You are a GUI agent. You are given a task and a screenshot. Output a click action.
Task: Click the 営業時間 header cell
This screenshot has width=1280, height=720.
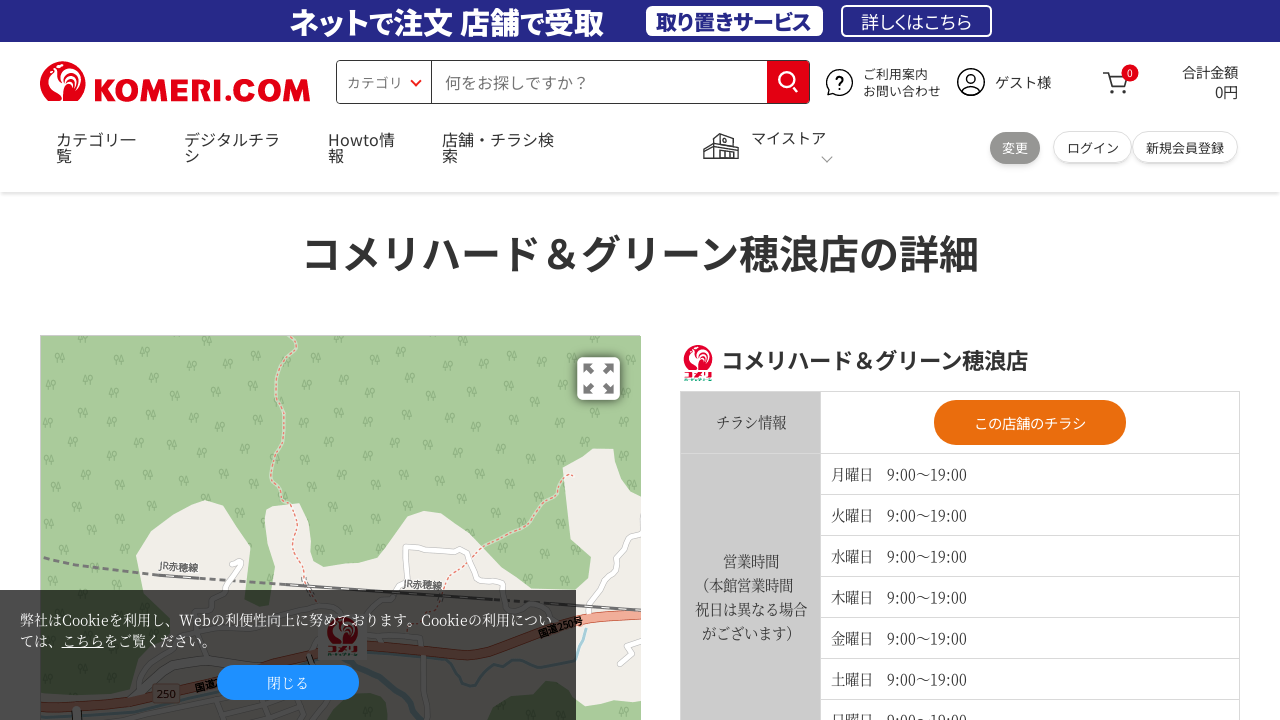(751, 587)
